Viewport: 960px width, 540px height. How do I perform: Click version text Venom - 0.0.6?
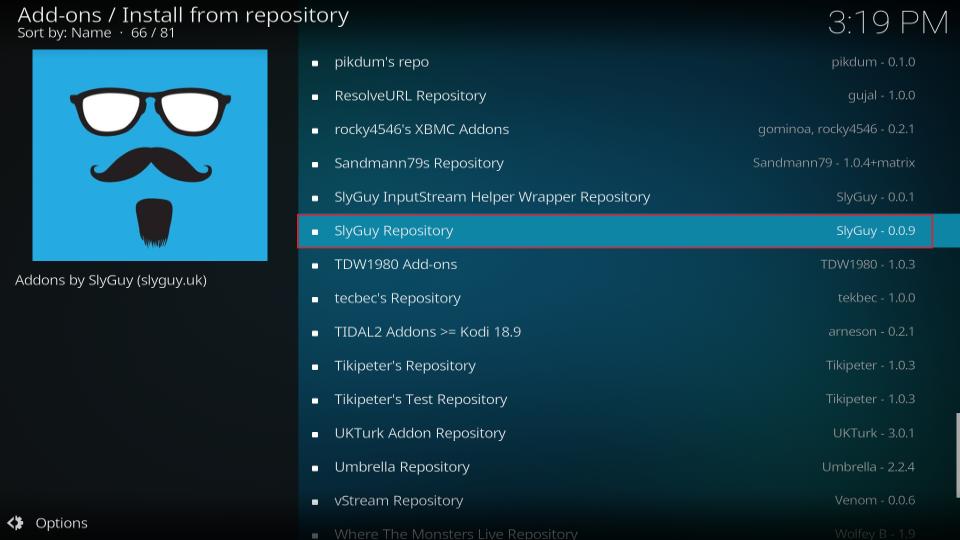point(875,500)
